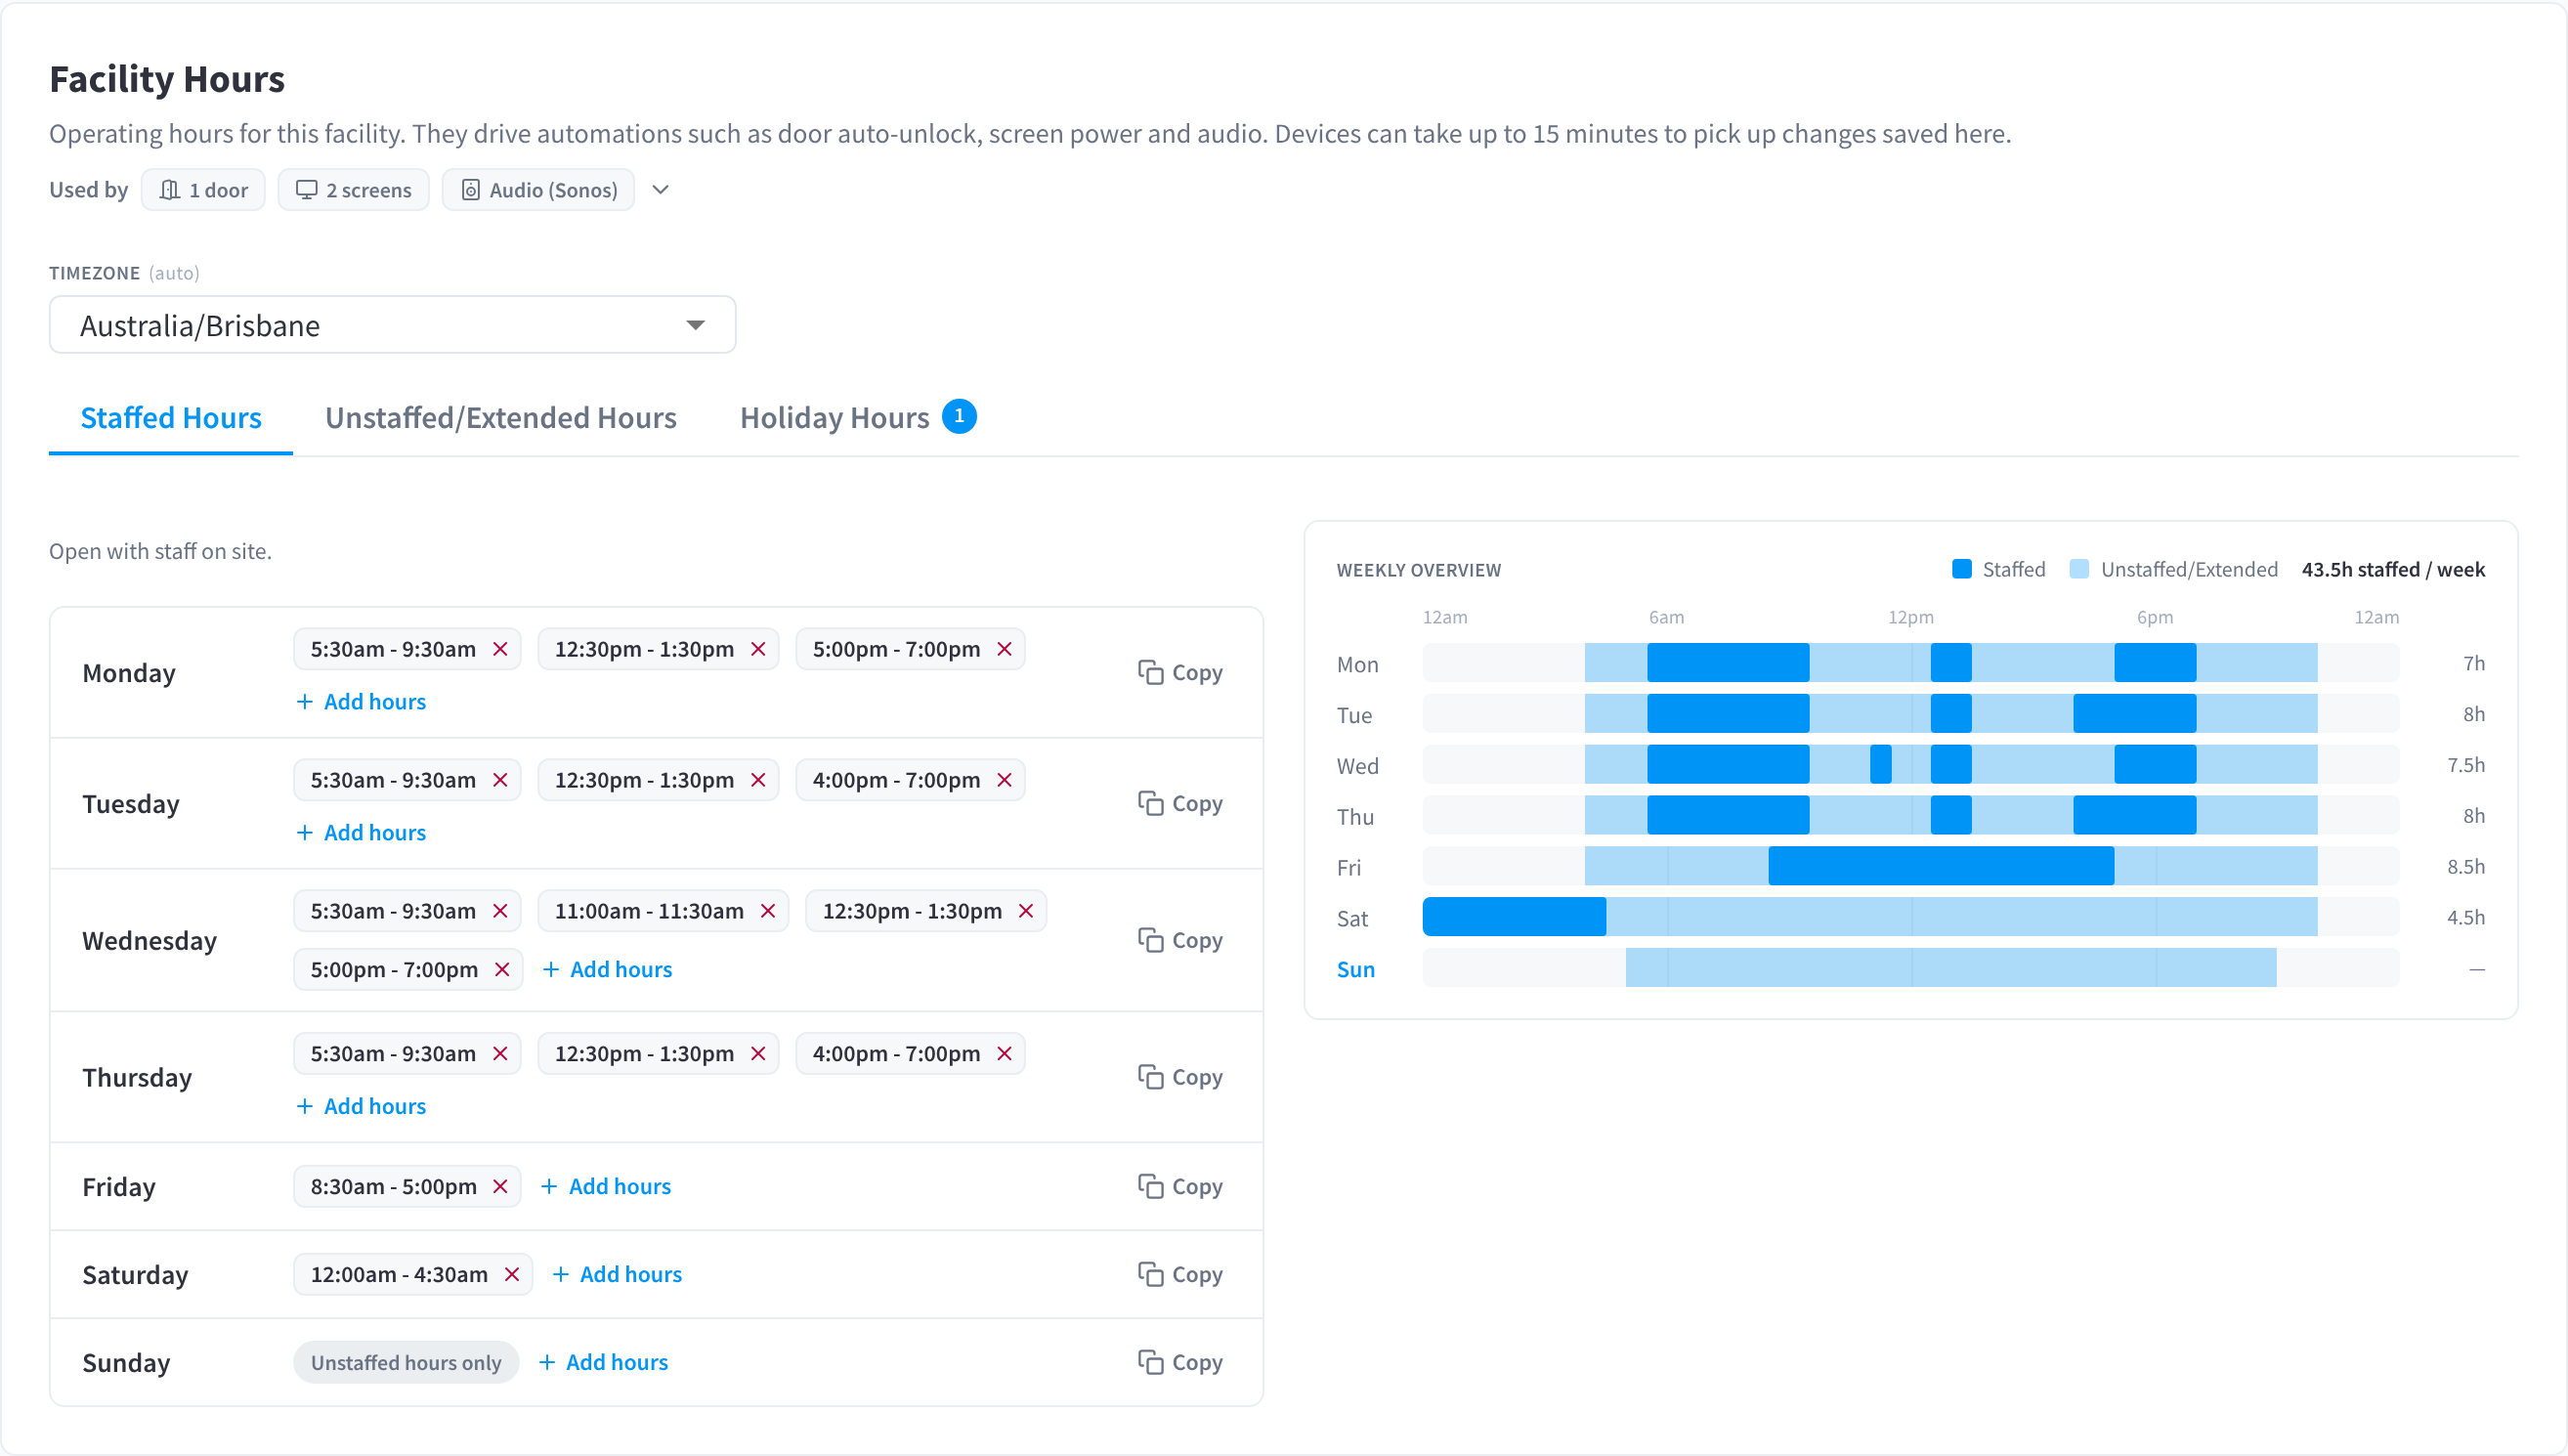
Task: Select Saturday staffed bar in overview
Action: click(x=1514, y=917)
